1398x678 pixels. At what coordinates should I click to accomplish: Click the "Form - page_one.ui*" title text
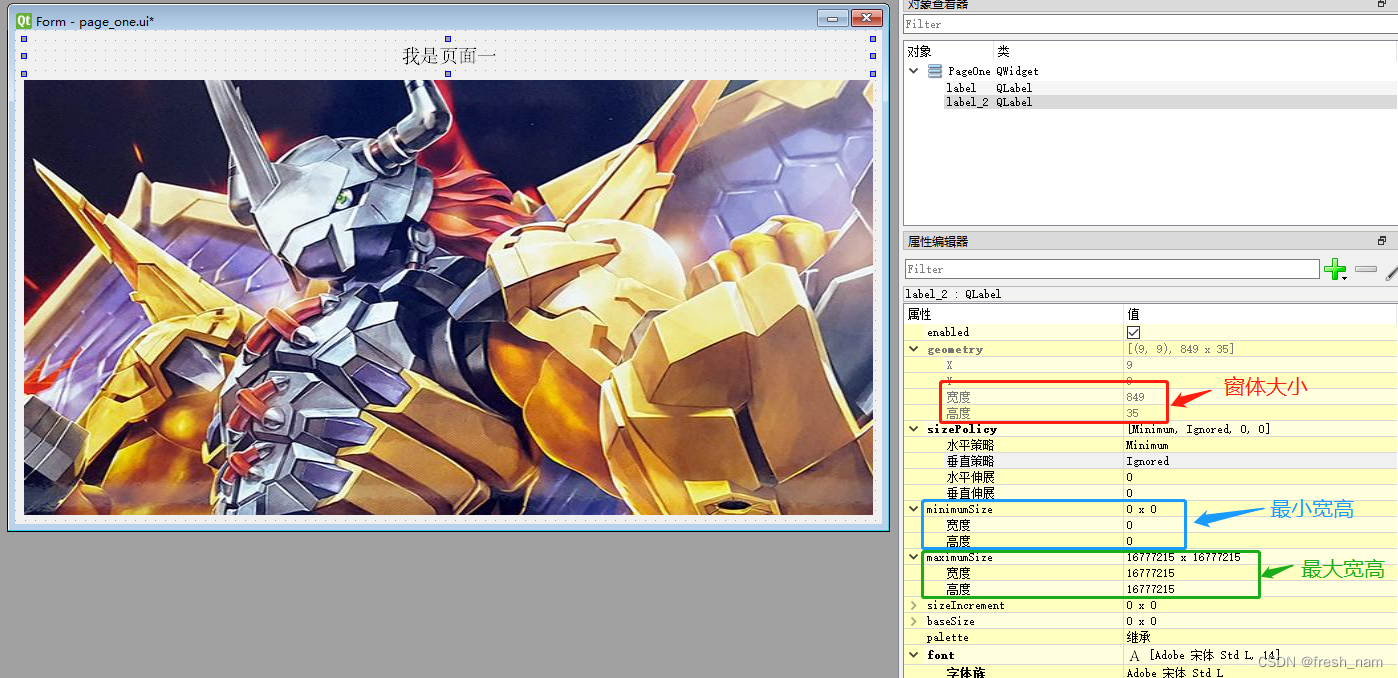pyautogui.click(x=95, y=21)
